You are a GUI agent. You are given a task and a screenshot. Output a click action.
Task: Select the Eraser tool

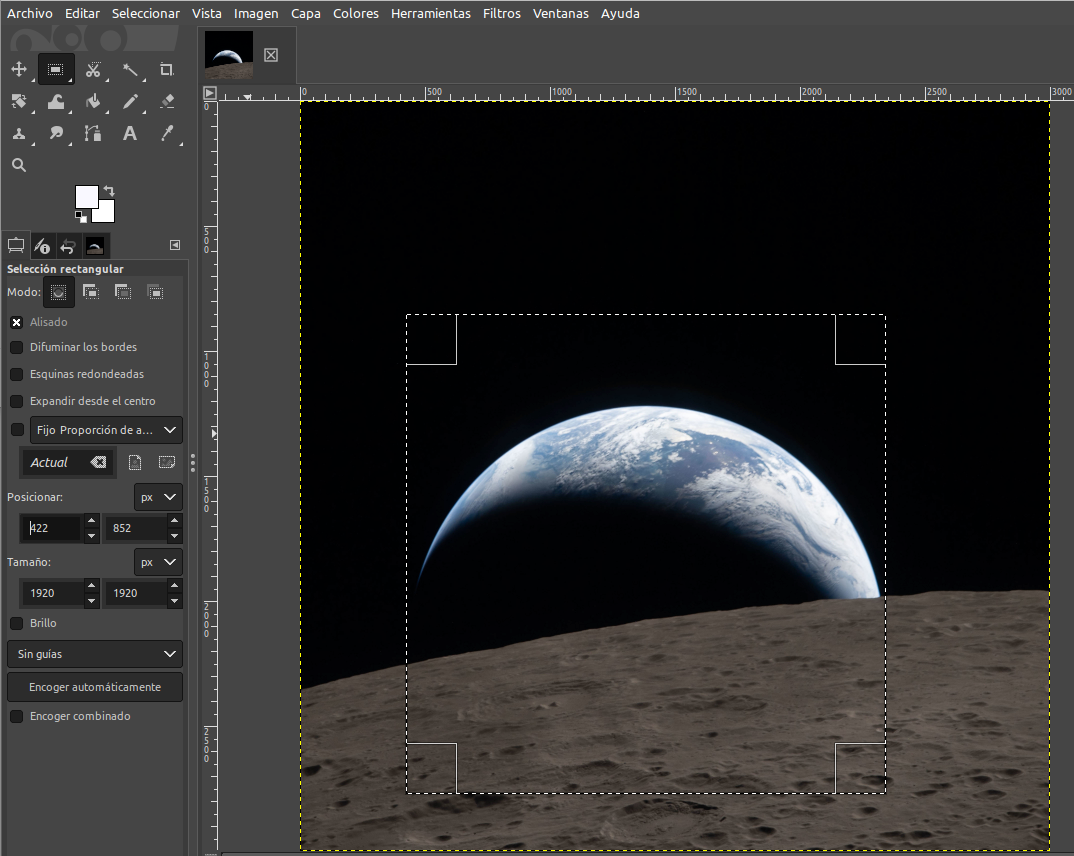[x=167, y=101]
